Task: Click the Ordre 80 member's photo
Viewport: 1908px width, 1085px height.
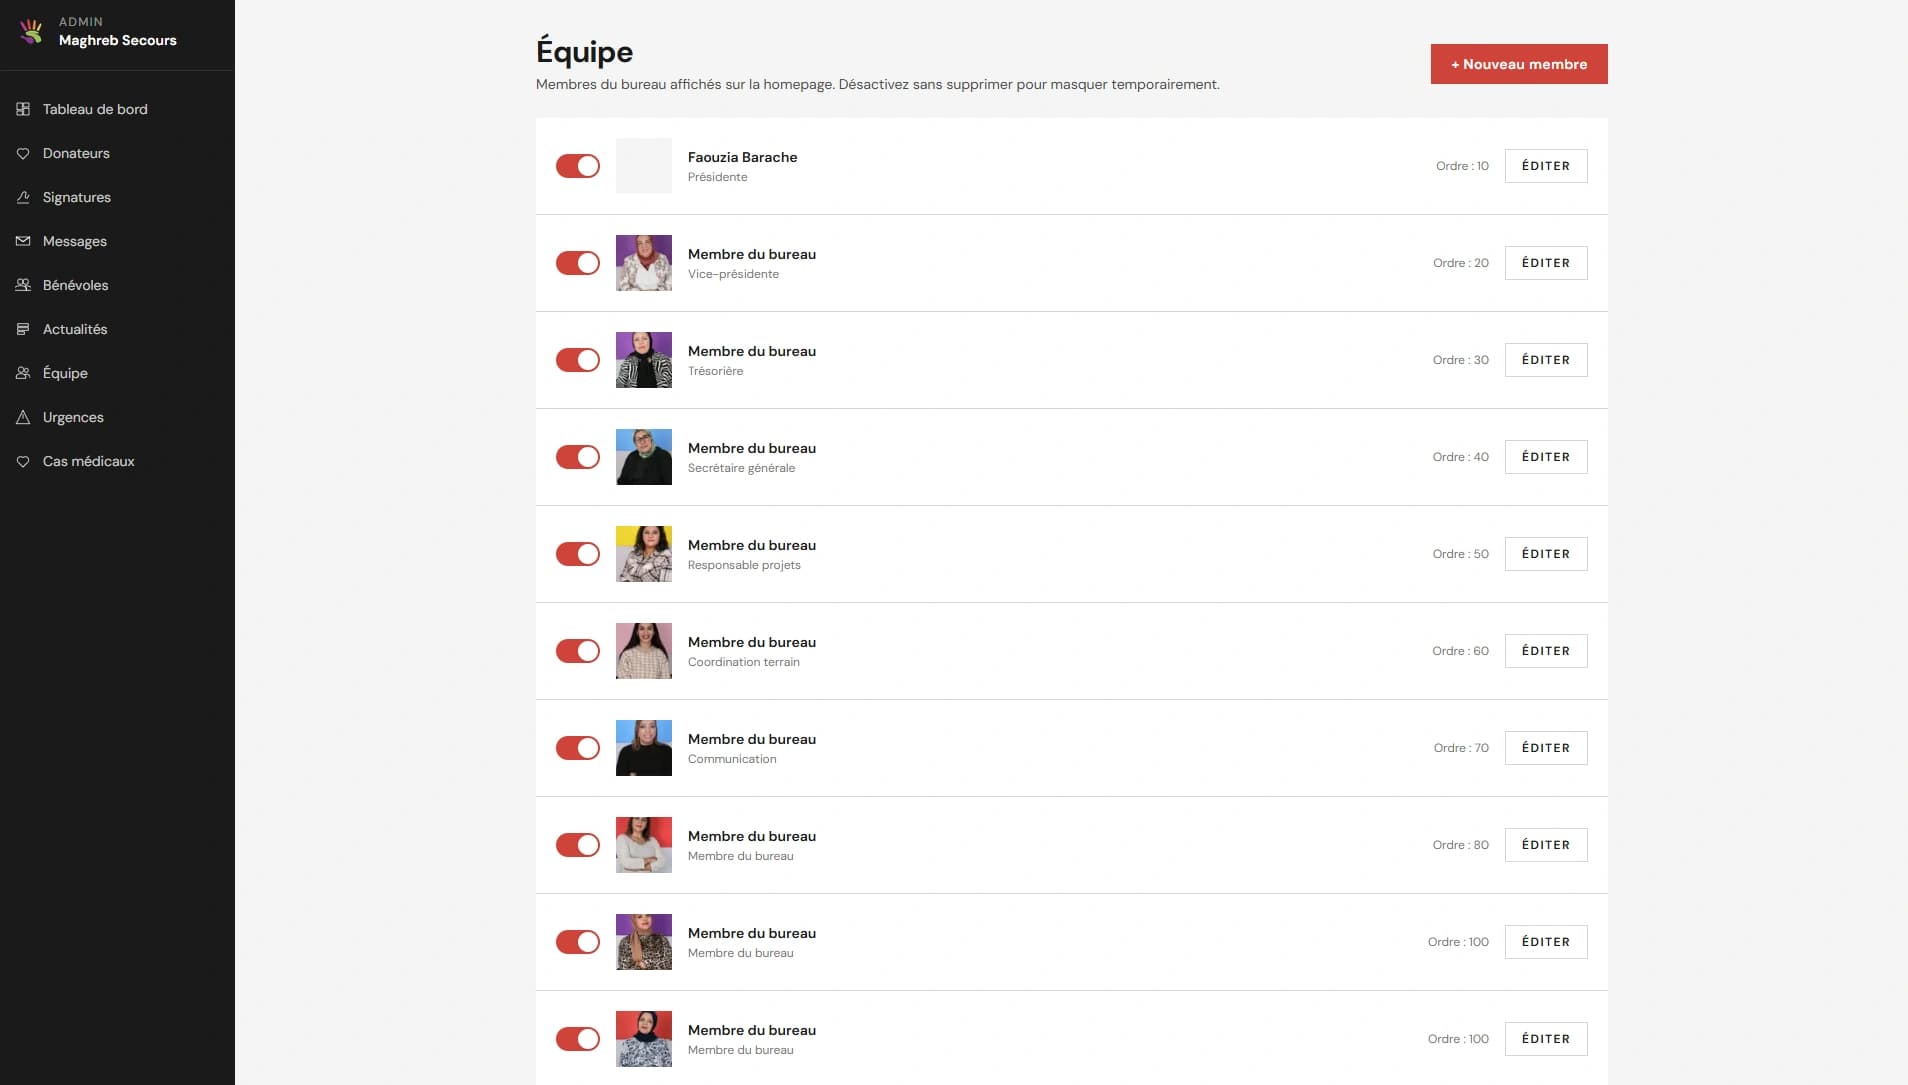Action: (644, 845)
